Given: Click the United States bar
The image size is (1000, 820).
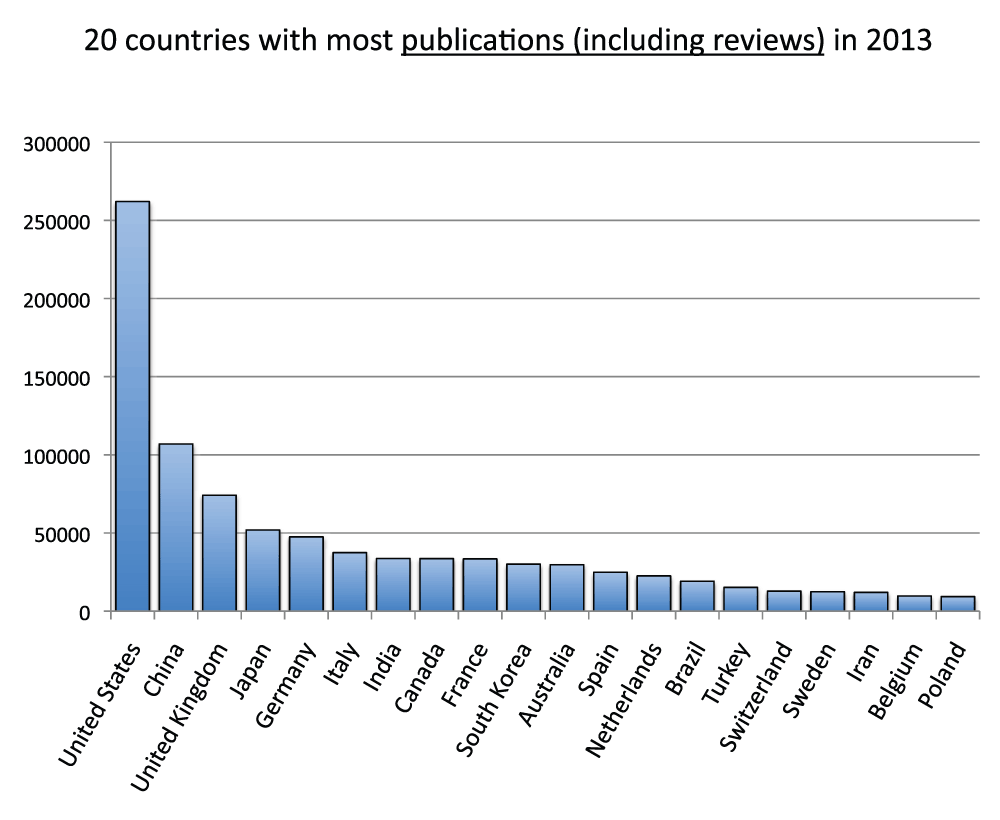Looking at the screenshot, I should pos(133,406).
